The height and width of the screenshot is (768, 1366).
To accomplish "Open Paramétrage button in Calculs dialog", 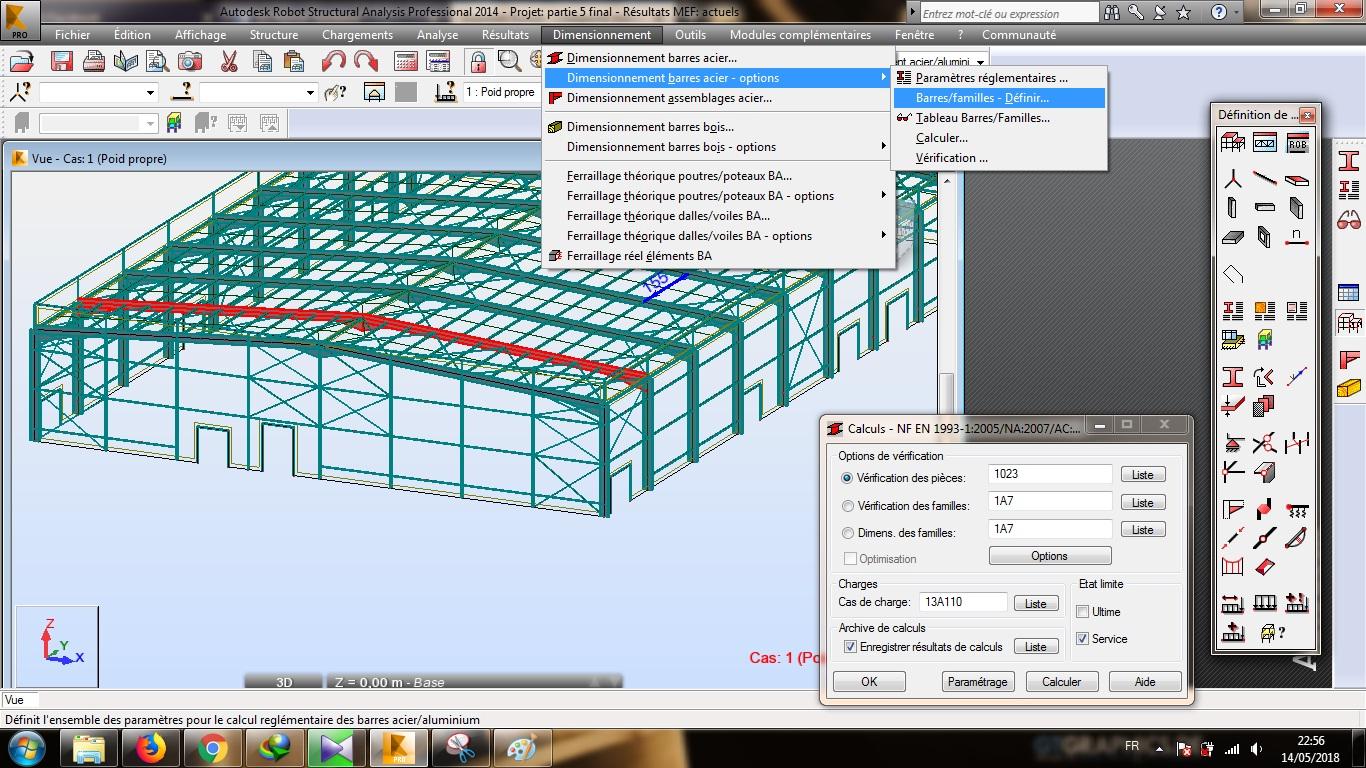I will 977,682.
